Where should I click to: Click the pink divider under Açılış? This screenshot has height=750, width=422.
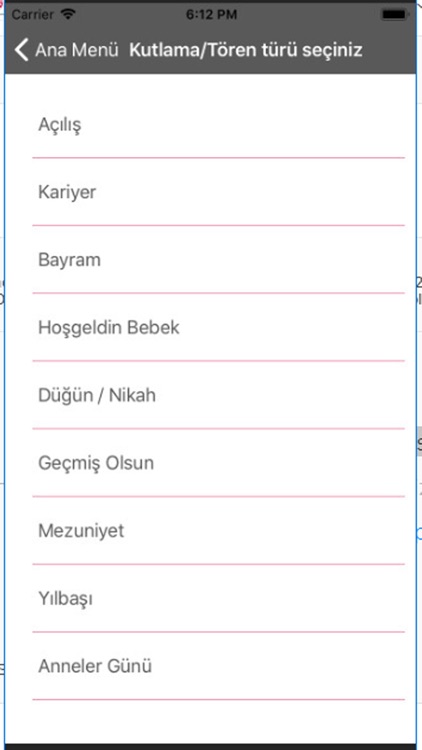point(219,157)
